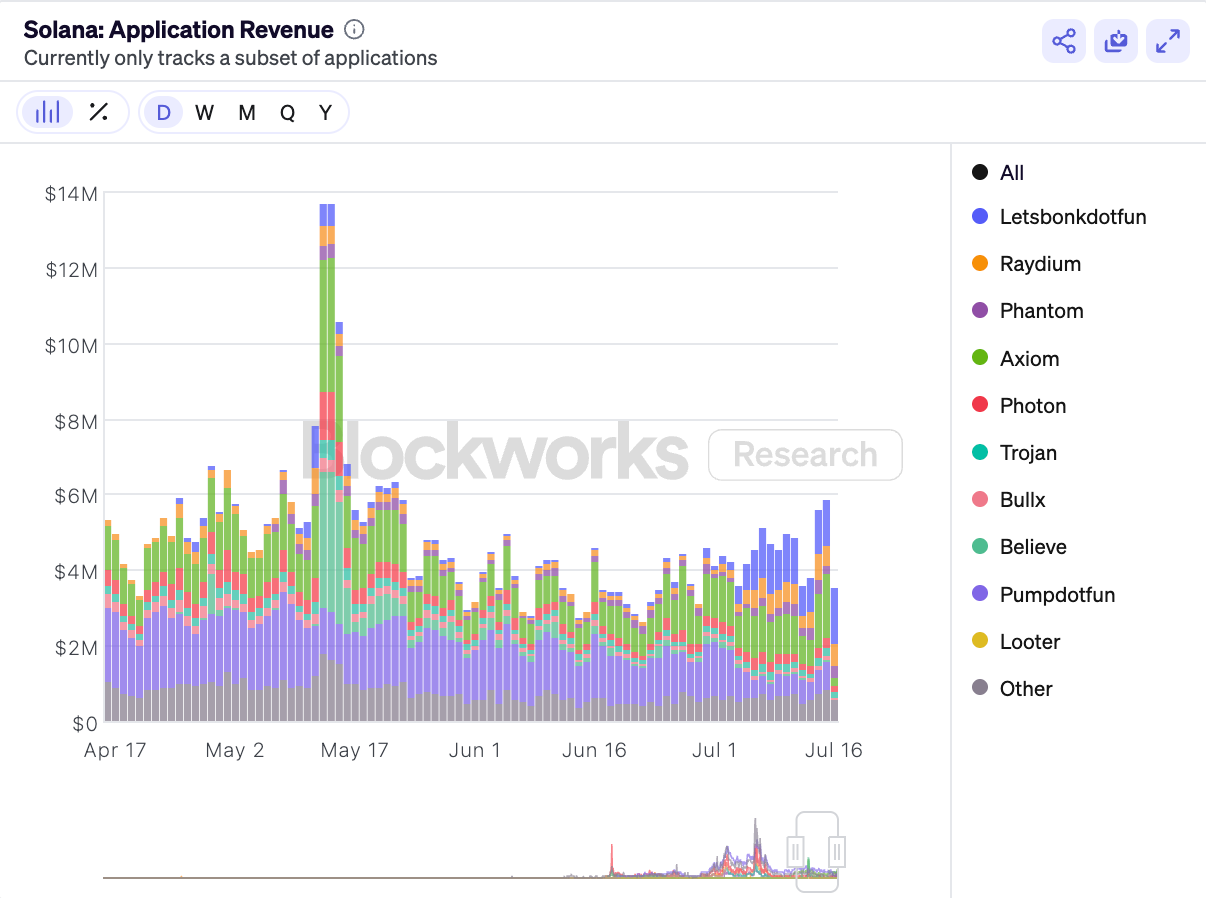The image size is (1206, 898).
Task: Select quarterly (Q) interval
Action: (287, 112)
